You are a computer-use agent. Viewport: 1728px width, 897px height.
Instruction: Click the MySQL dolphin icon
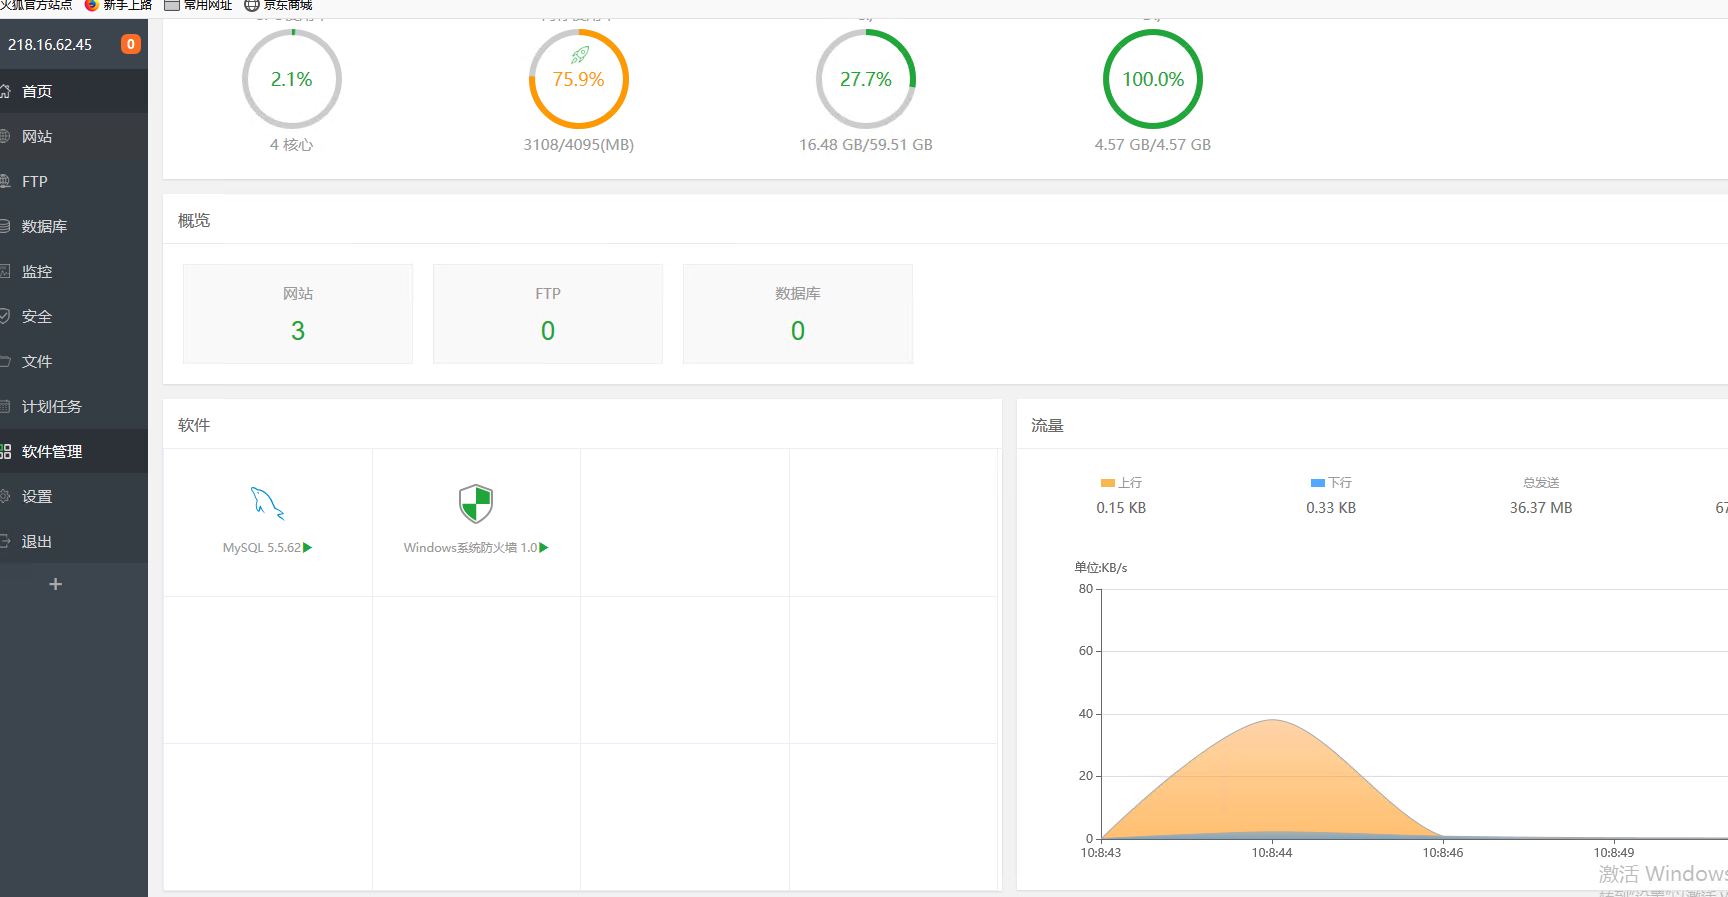click(267, 503)
